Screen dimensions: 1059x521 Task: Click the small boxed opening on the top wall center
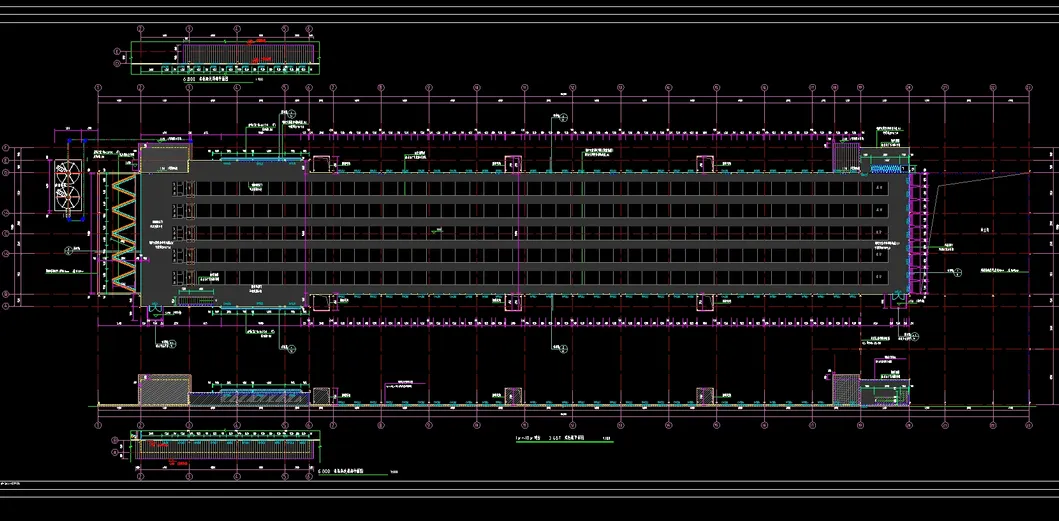click(x=513, y=164)
